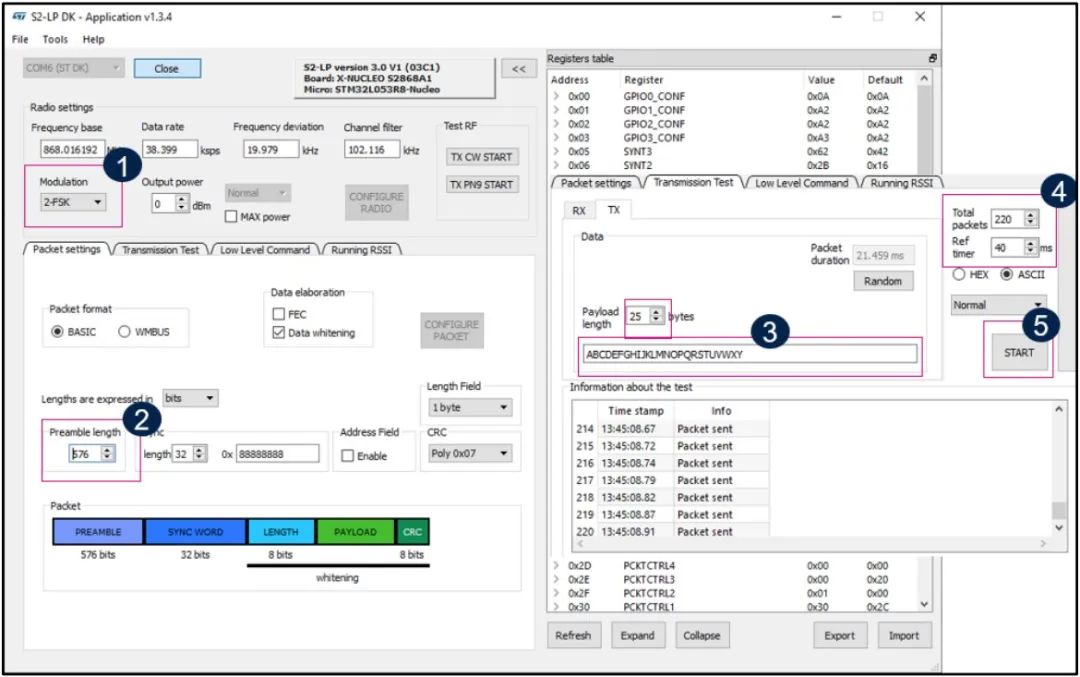Open the Tools menu
This screenshot has width=1080, height=677.
pyautogui.click(x=55, y=39)
